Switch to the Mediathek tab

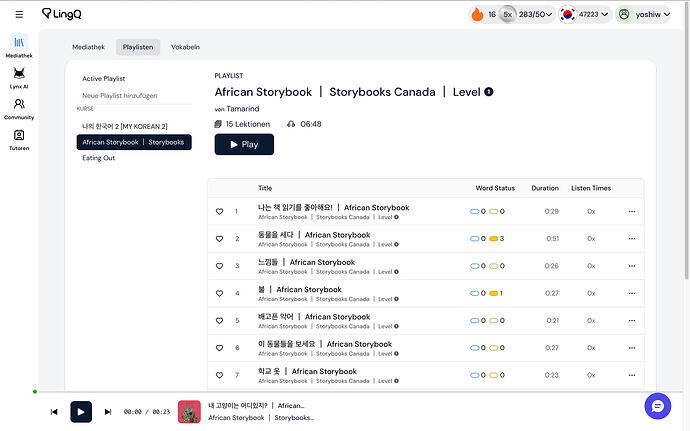coord(88,47)
